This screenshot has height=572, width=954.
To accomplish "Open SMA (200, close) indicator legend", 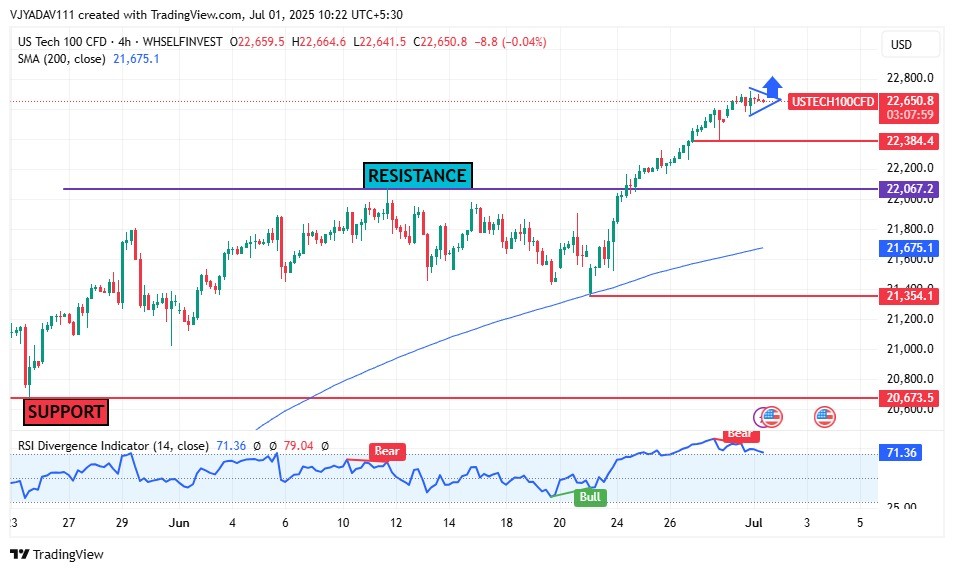I will tap(64, 59).
